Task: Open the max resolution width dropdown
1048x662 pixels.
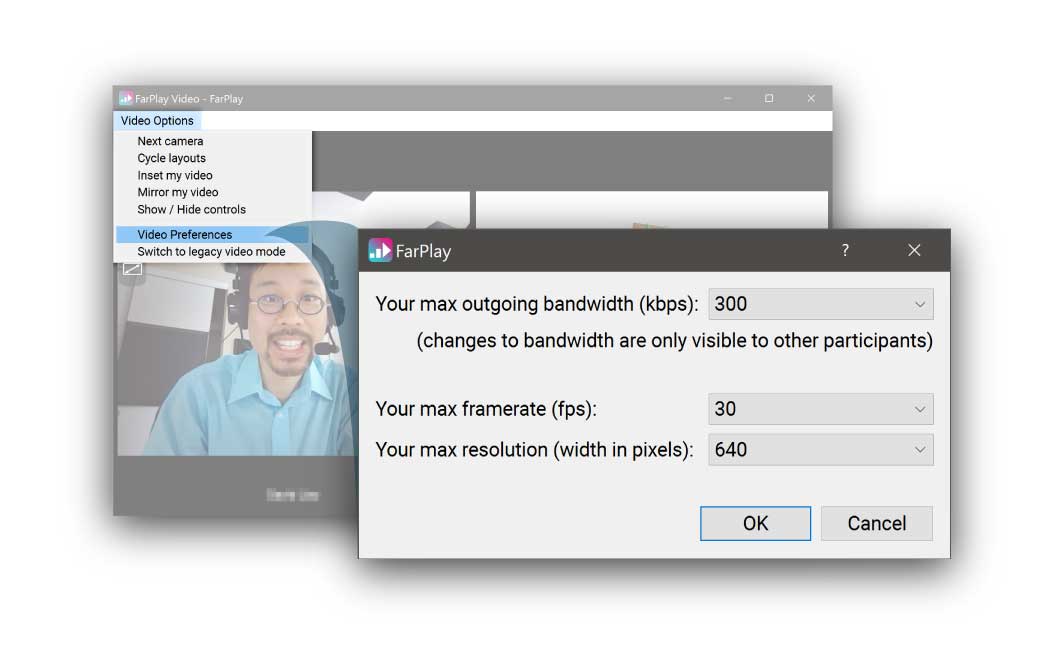Action: [x=820, y=450]
